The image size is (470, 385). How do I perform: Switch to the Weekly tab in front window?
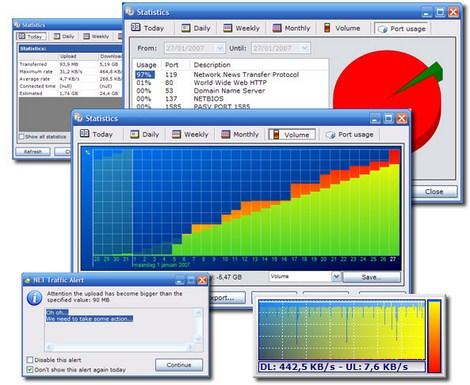(x=190, y=134)
